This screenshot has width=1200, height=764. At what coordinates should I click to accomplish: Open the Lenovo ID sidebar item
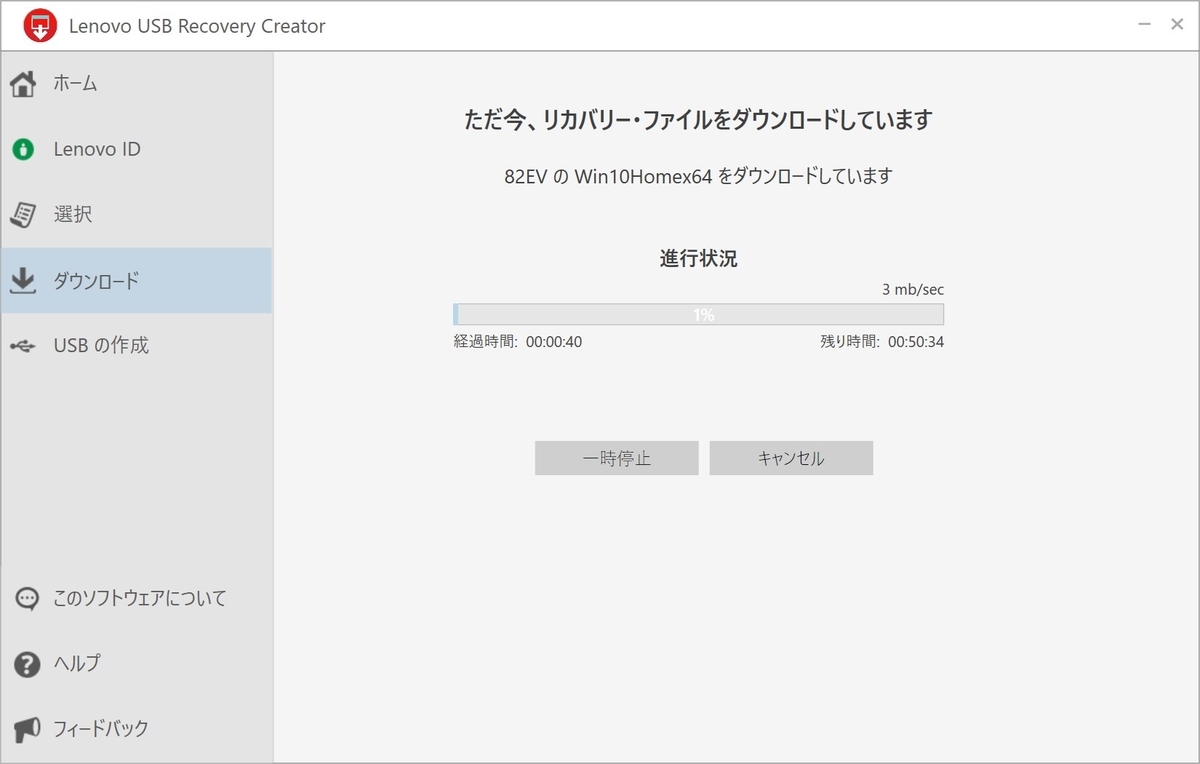(136, 150)
